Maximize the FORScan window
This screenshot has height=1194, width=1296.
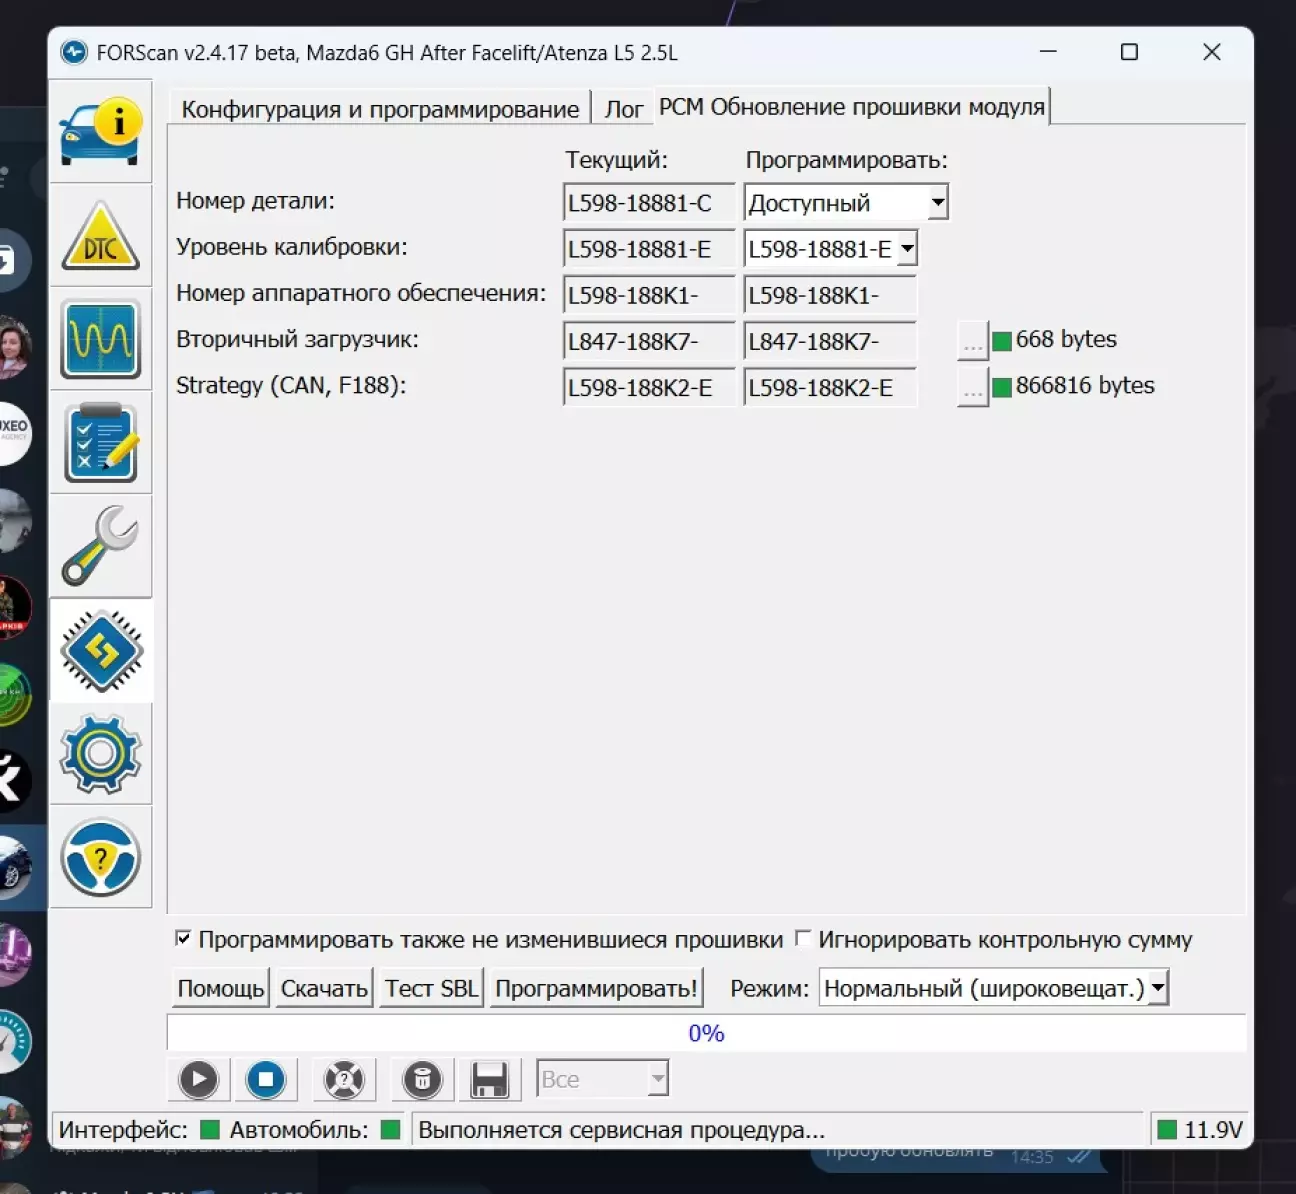coord(1129,52)
